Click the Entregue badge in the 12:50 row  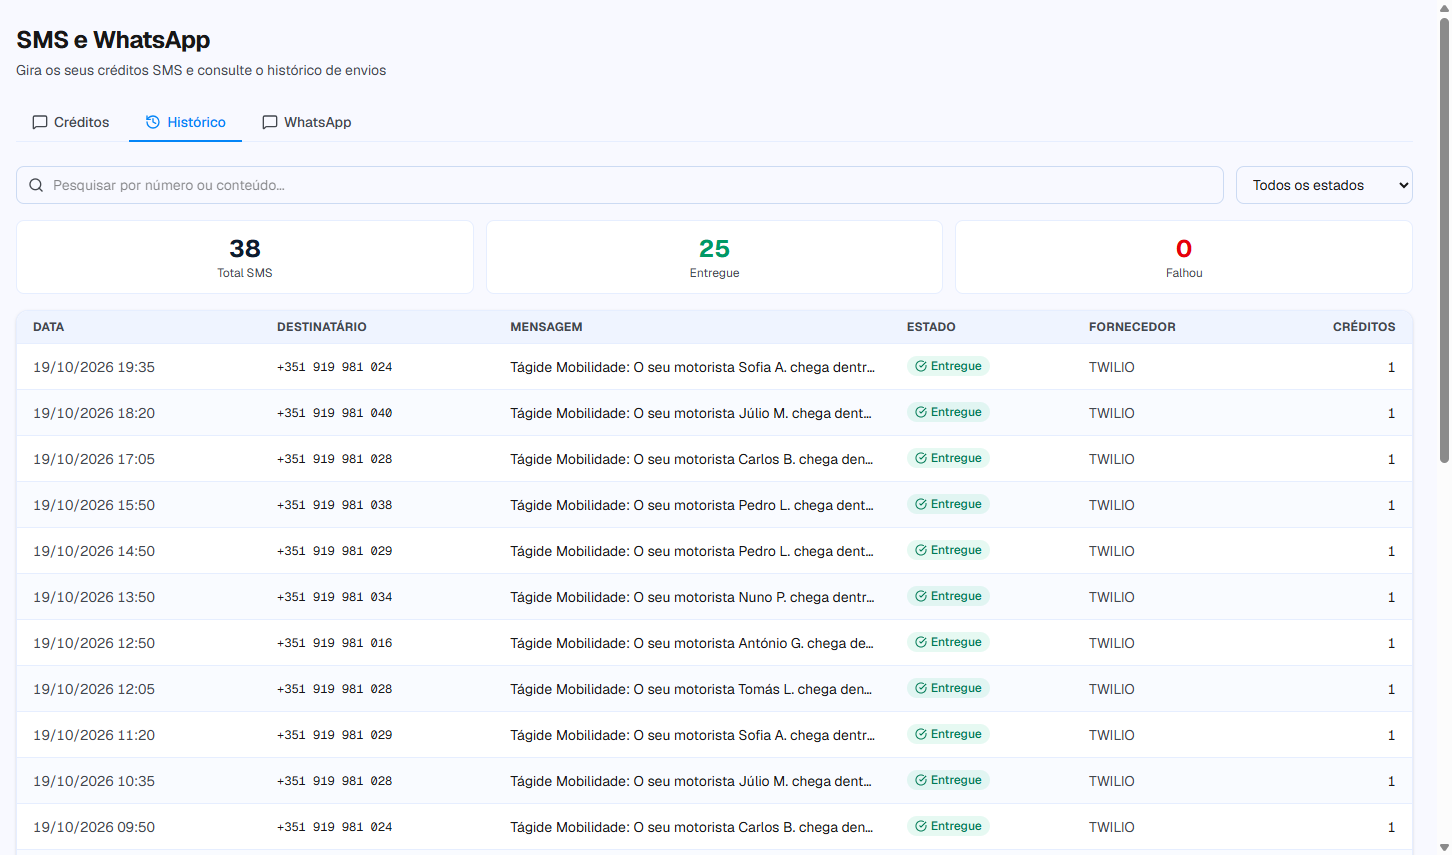tap(948, 642)
